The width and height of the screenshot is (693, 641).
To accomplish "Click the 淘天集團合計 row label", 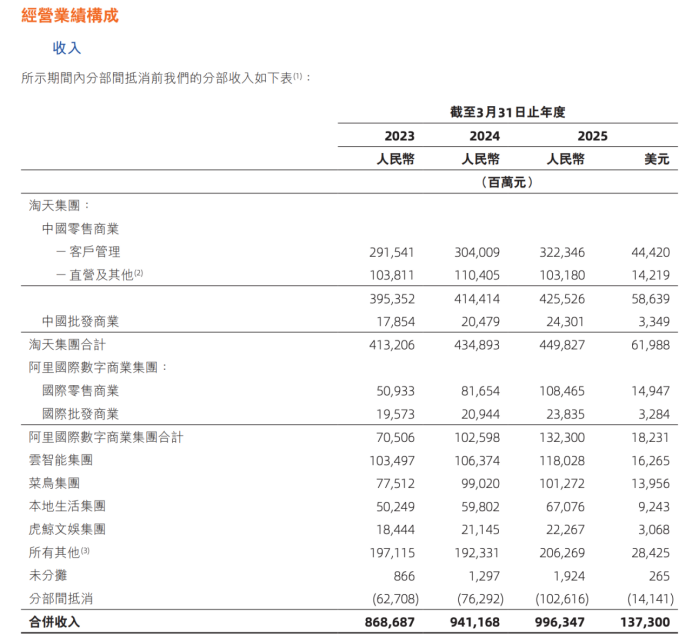I will coord(67,344).
